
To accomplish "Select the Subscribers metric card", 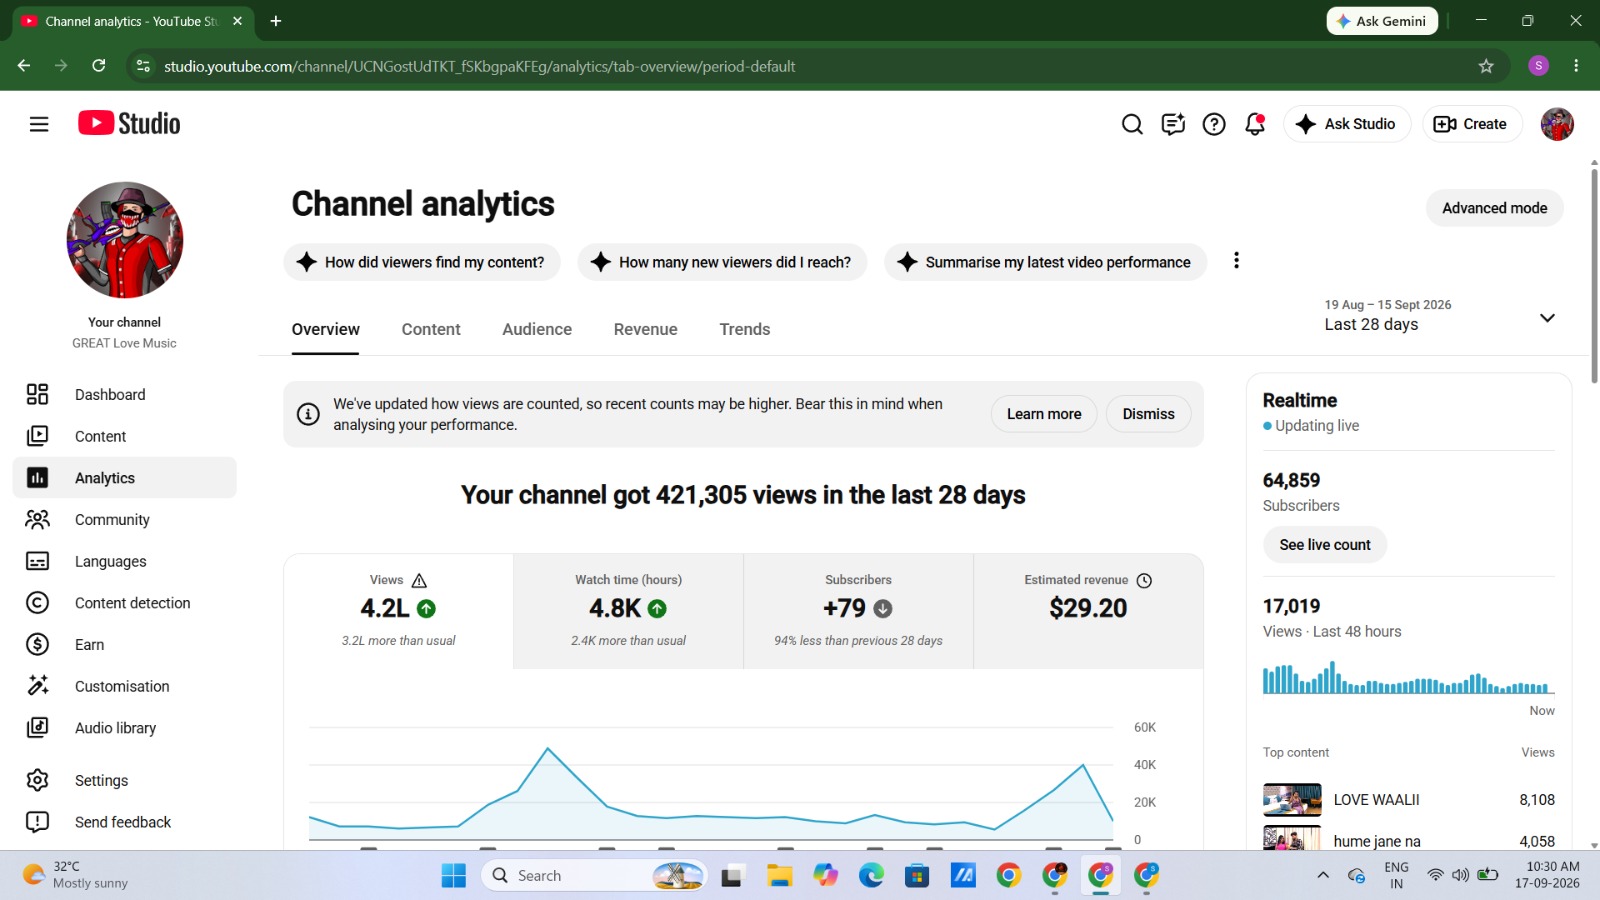I will 859,611.
